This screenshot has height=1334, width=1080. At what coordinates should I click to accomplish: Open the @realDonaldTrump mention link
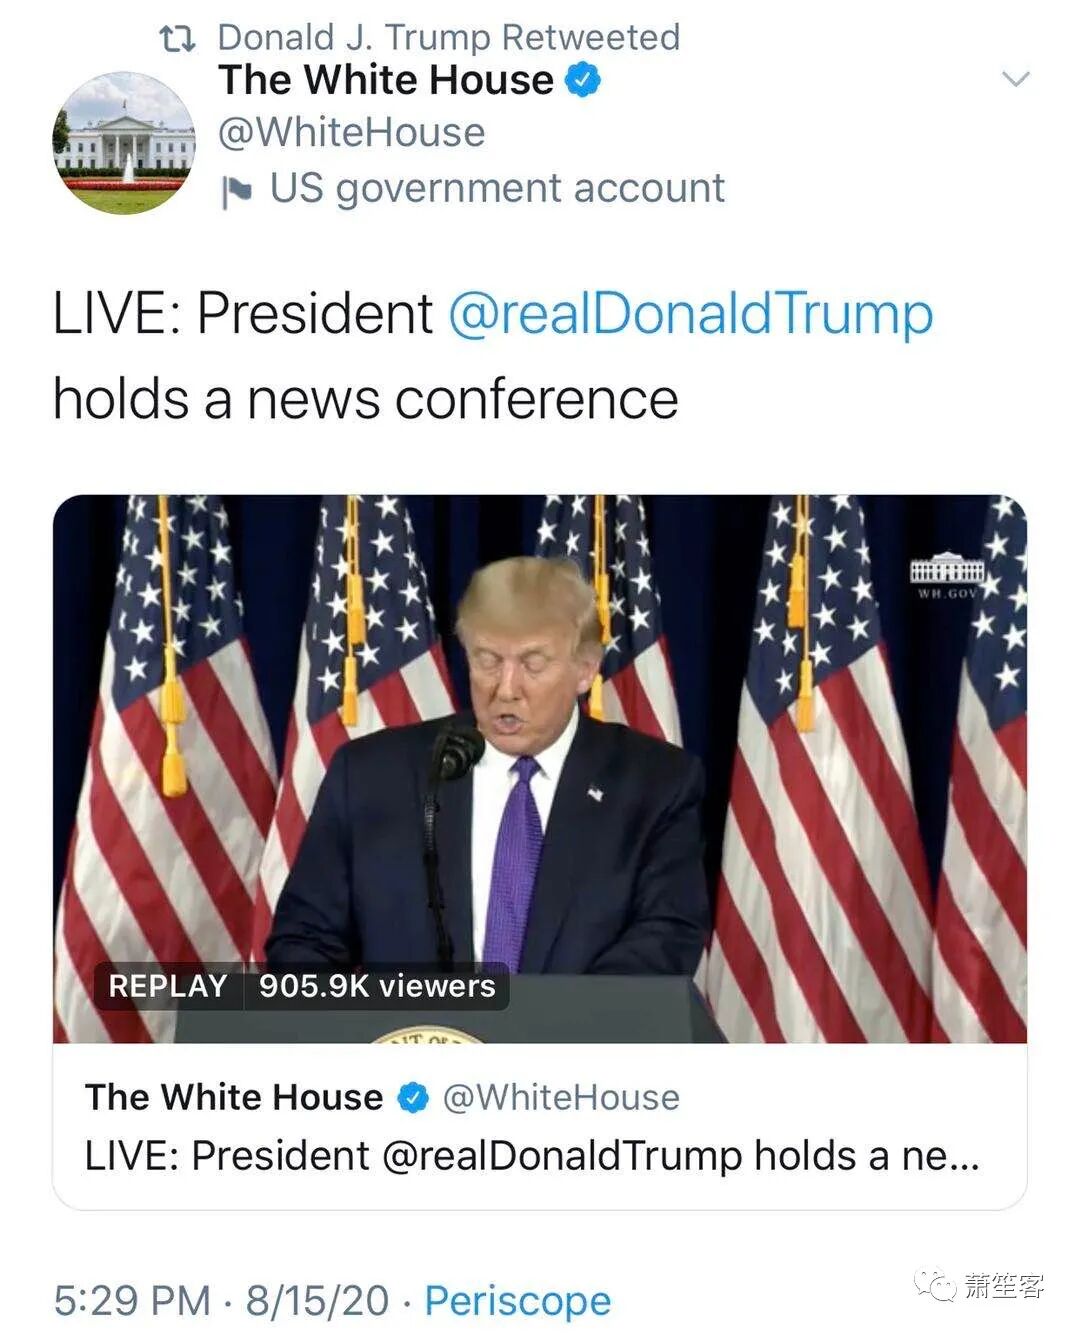pyautogui.click(x=690, y=313)
